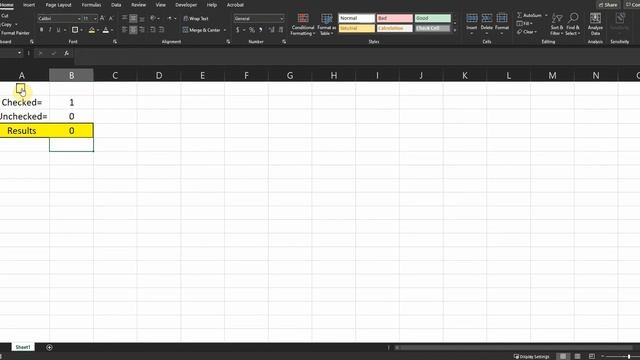Open the Page Layout tab
This screenshot has width=640, height=360.
(x=58, y=5)
